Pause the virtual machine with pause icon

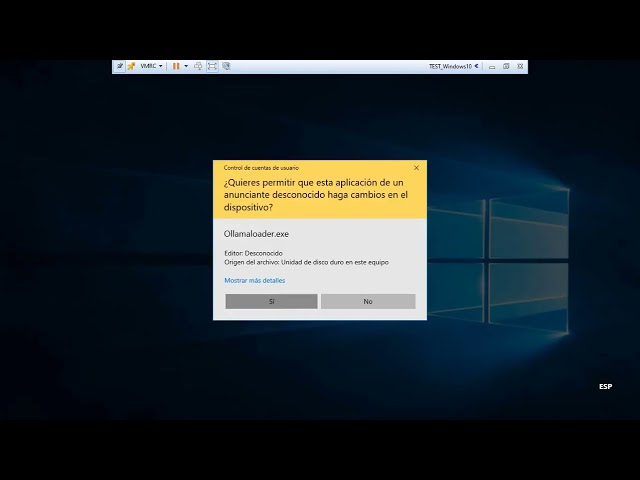(176, 66)
